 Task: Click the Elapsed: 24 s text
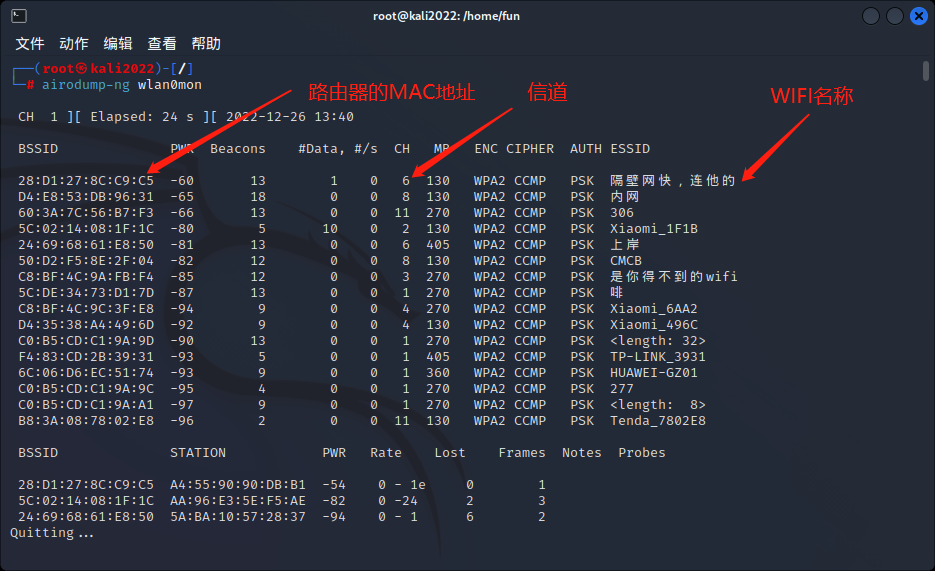point(142,117)
